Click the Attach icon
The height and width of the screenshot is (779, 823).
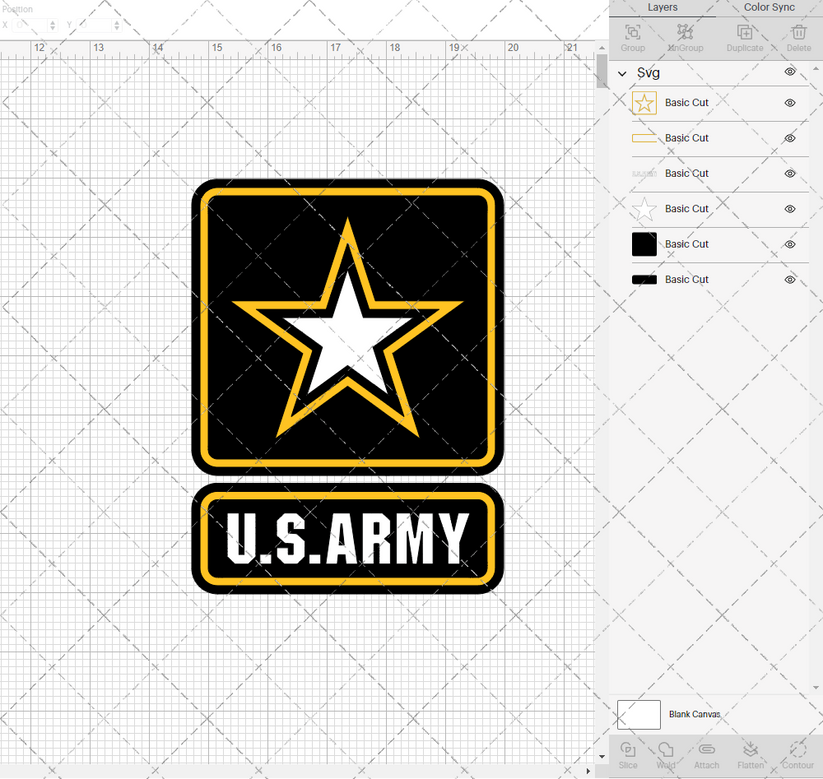706,753
